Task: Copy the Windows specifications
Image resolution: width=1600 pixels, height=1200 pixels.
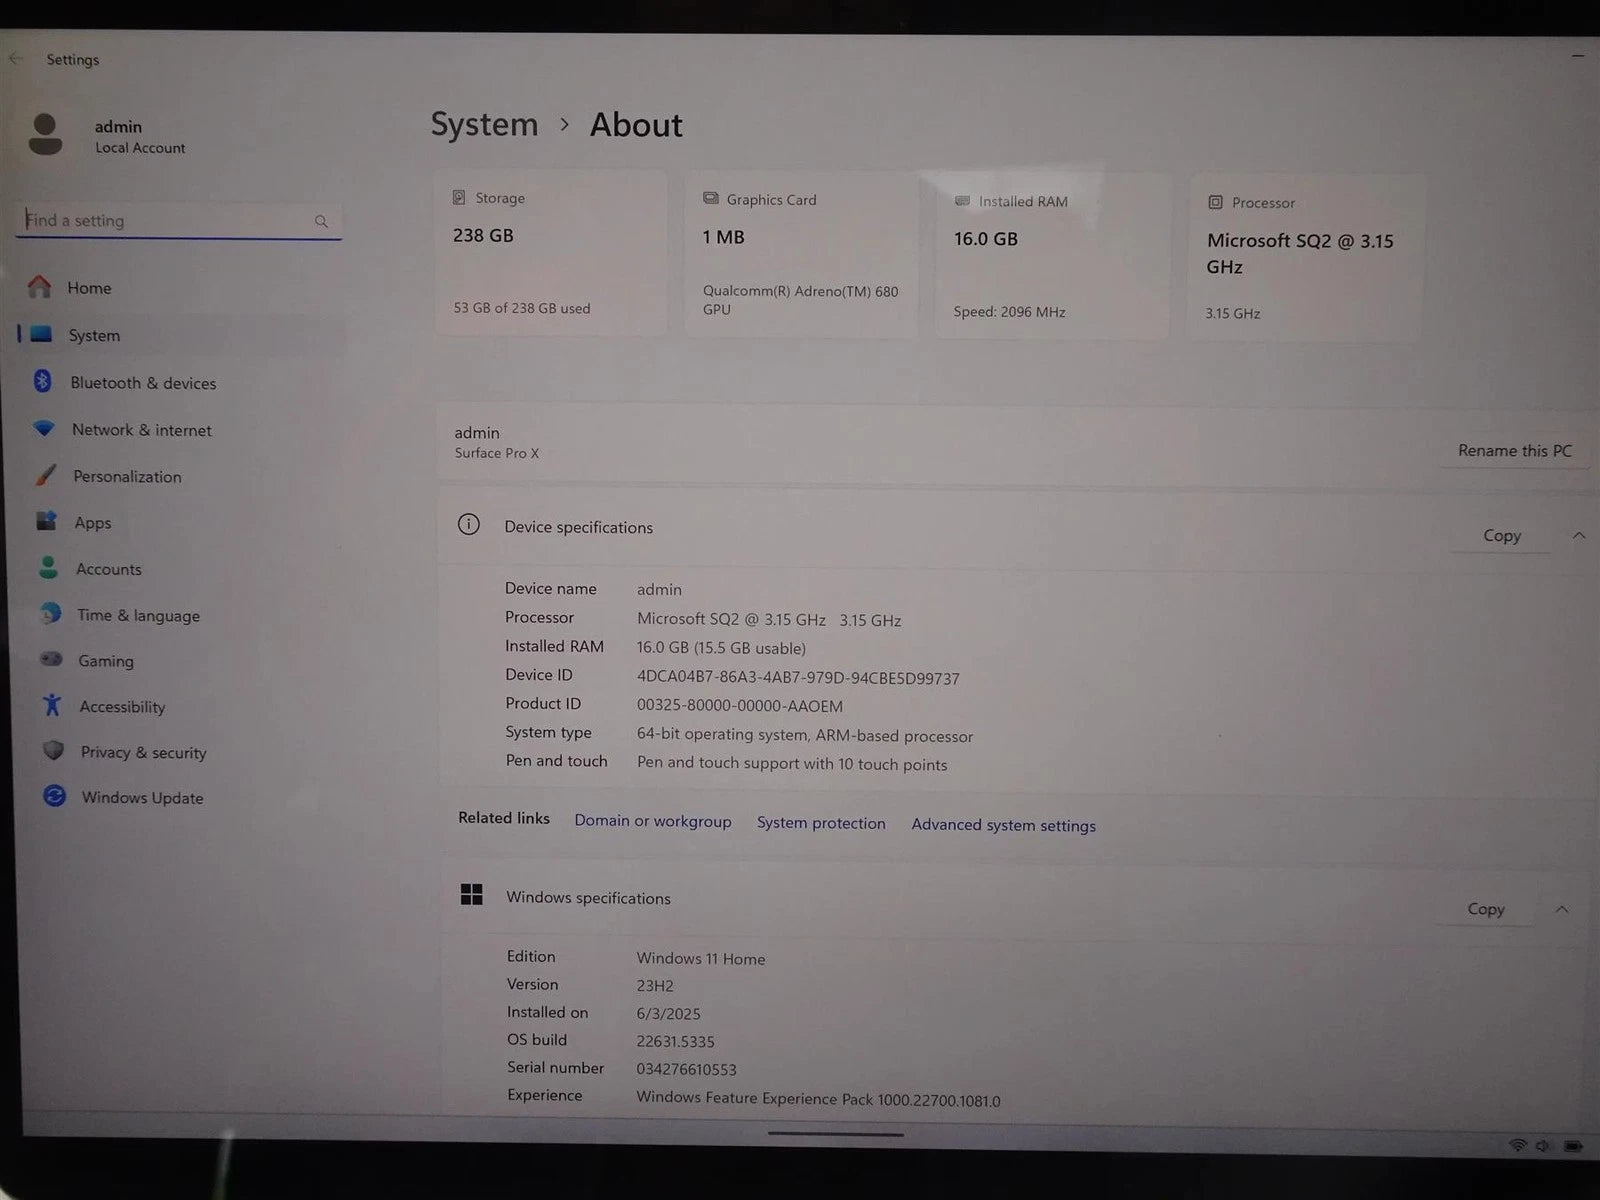Action: coord(1486,909)
